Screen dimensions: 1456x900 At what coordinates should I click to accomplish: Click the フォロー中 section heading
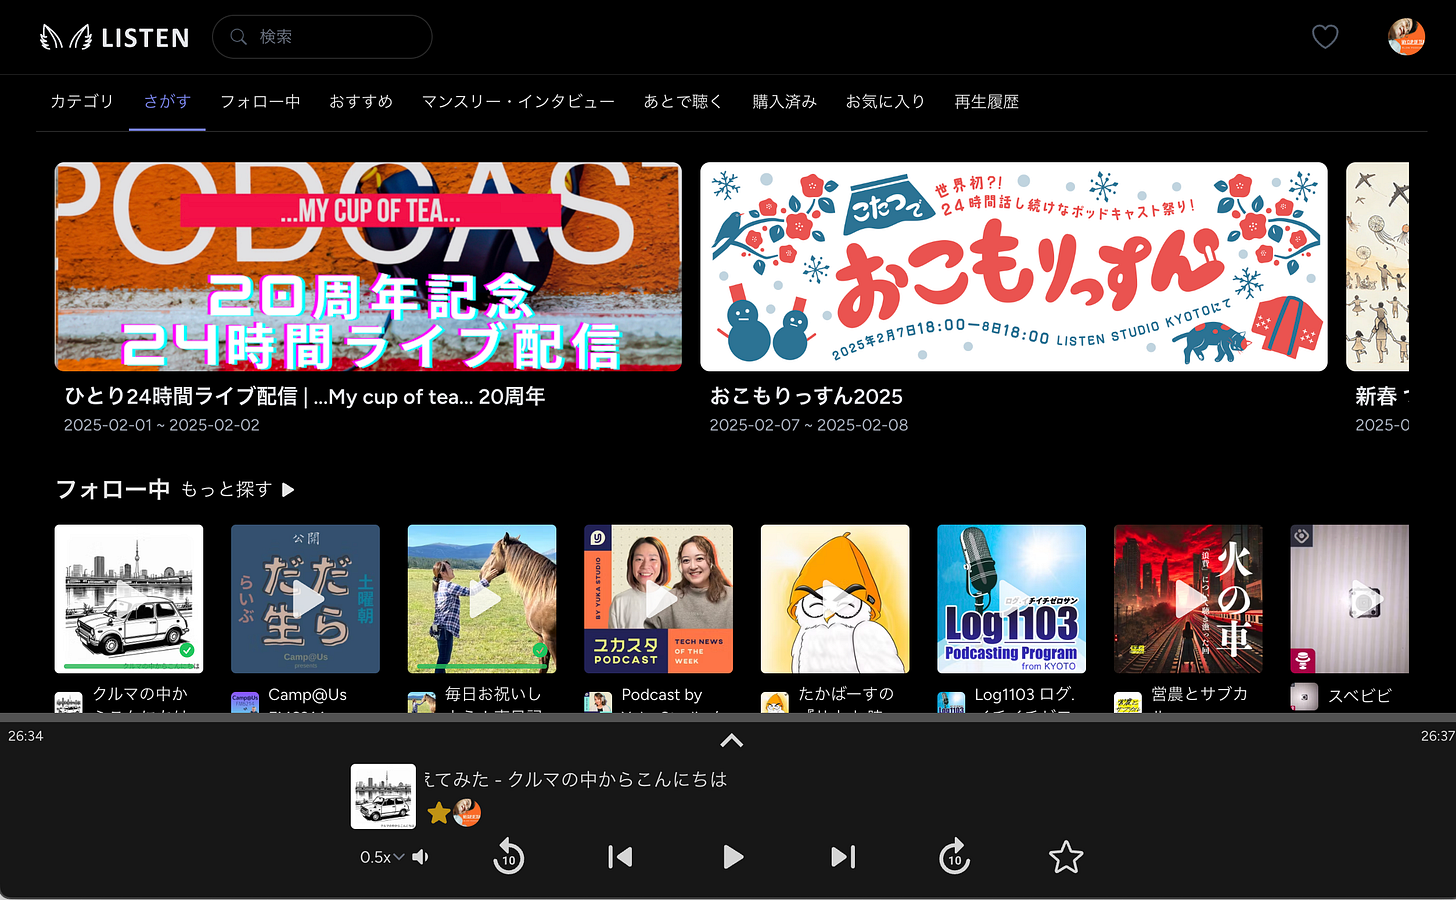(x=112, y=489)
